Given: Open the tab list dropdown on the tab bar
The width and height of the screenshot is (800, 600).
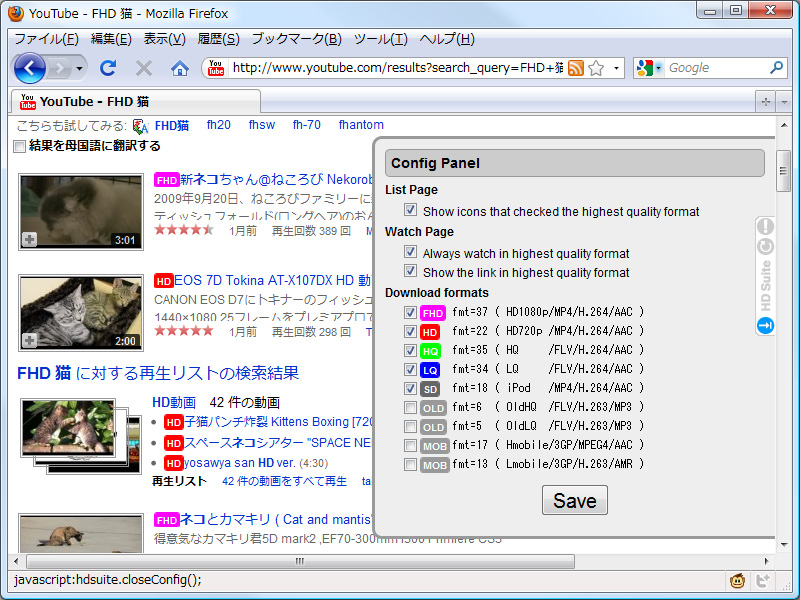Looking at the screenshot, I should point(783,101).
